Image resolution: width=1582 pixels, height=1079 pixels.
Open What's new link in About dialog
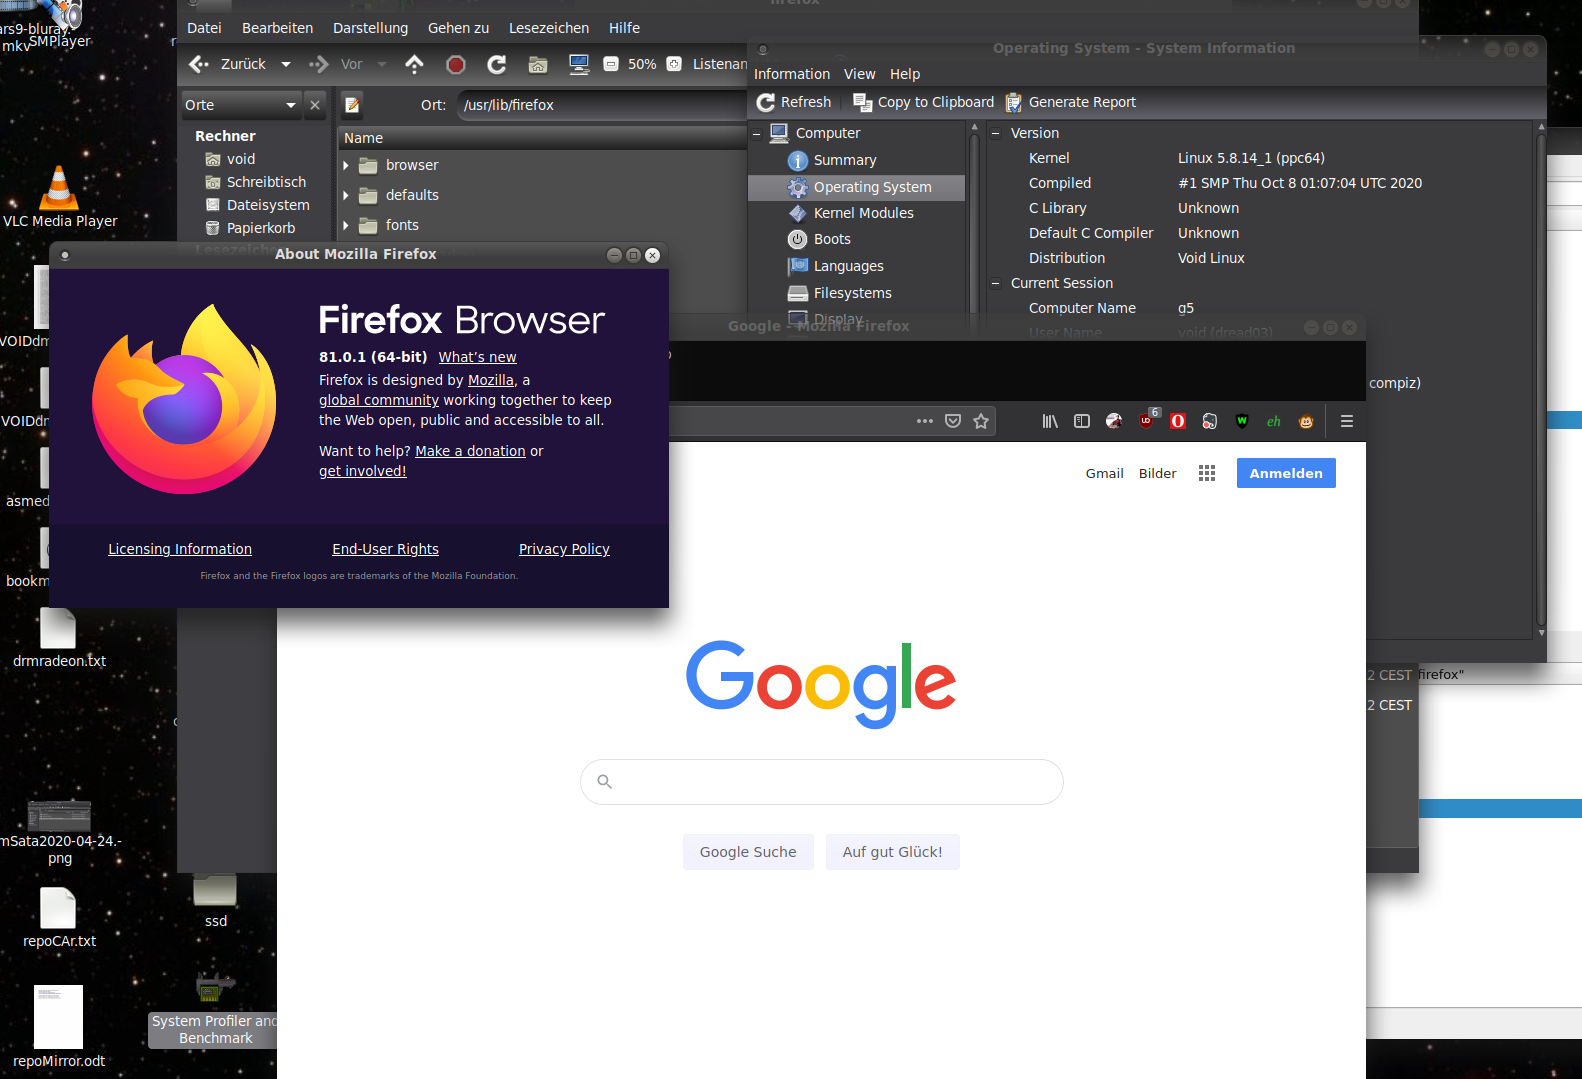tap(477, 357)
